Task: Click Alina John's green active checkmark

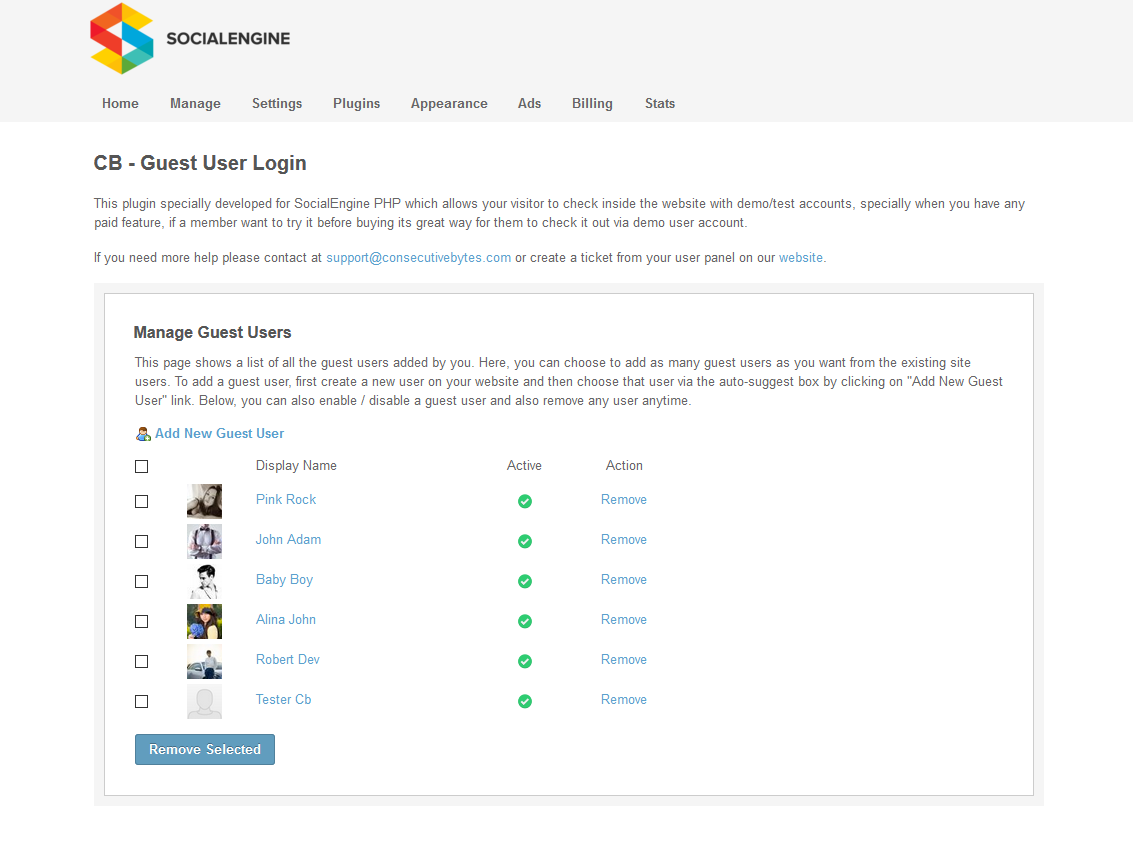Action: 524,621
